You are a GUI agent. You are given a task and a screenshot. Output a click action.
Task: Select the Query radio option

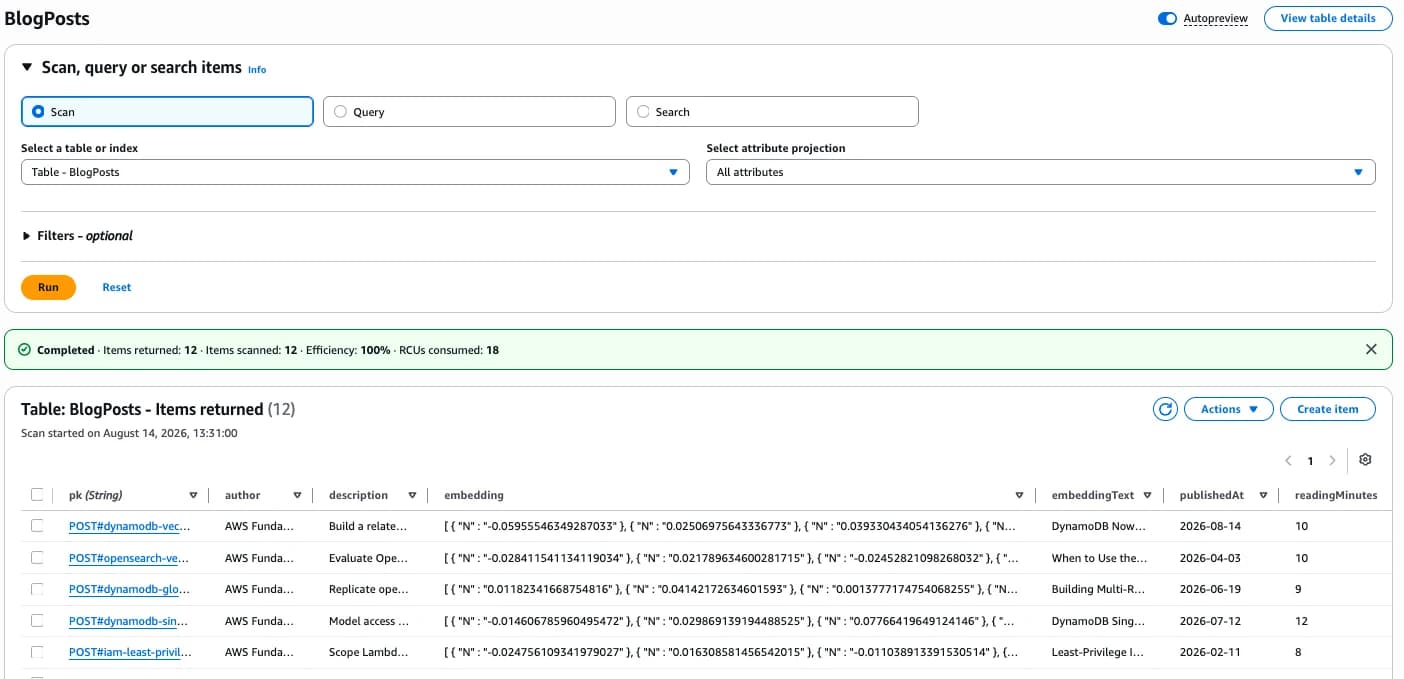click(469, 112)
